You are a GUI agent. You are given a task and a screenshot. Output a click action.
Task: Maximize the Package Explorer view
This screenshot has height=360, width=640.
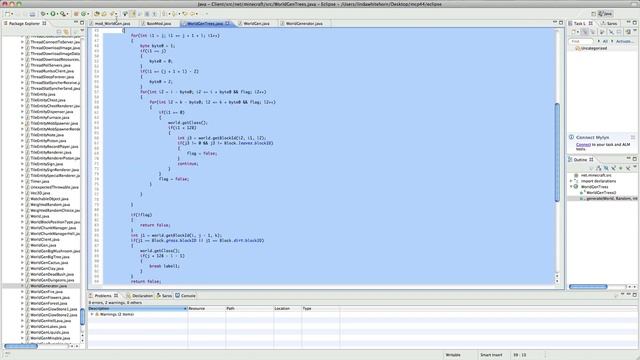click(82, 22)
